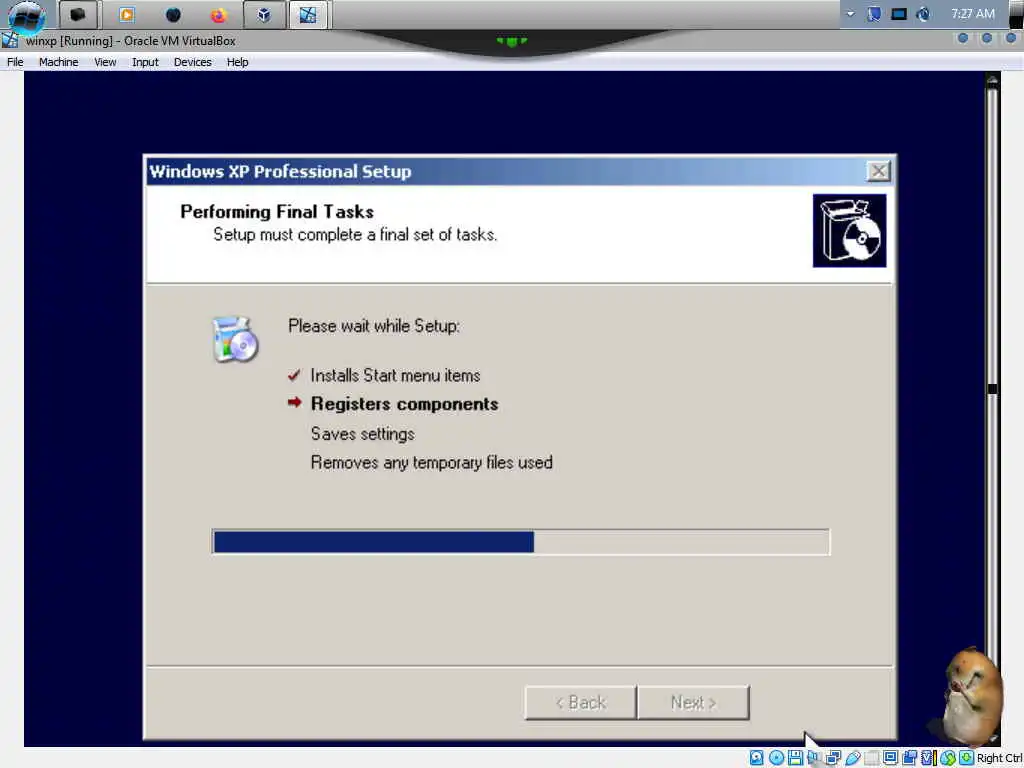
Task: Open the Input menu
Action: tap(145, 62)
